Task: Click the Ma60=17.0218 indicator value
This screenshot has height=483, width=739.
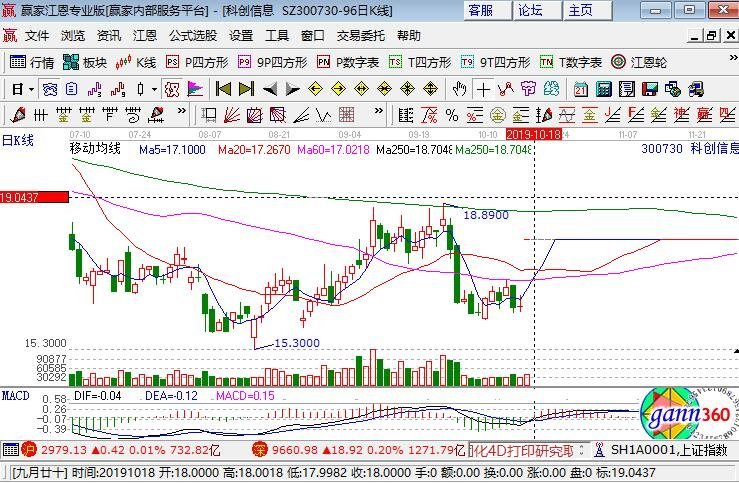Action: pyautogui.click(x=334, y=150)
